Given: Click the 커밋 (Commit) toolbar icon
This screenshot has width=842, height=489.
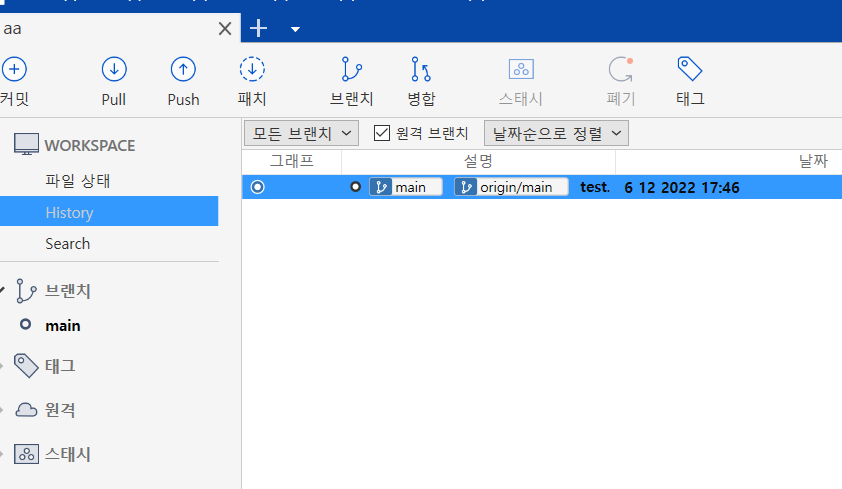Looking at the screenshot, I should [x=14, y=69].
